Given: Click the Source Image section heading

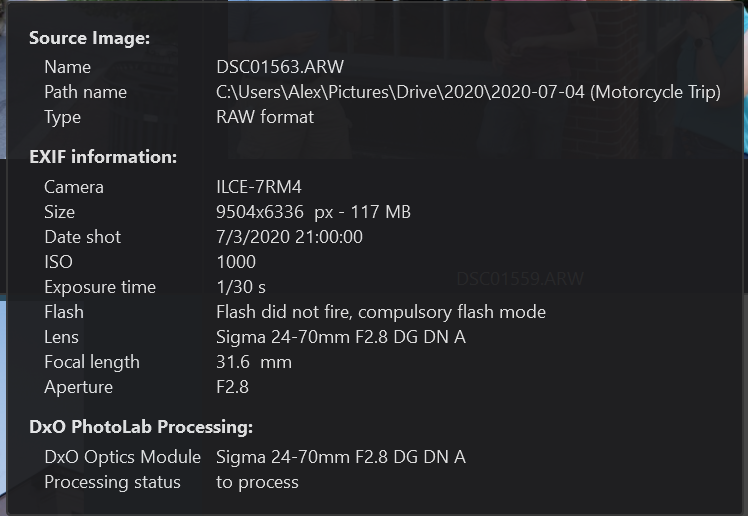Looking at the screenshot, I should 89,38.
